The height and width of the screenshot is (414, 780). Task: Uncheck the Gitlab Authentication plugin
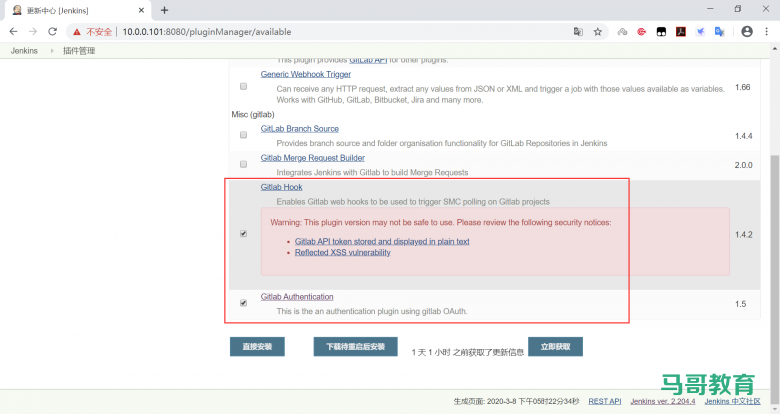(x=243, y=303)
